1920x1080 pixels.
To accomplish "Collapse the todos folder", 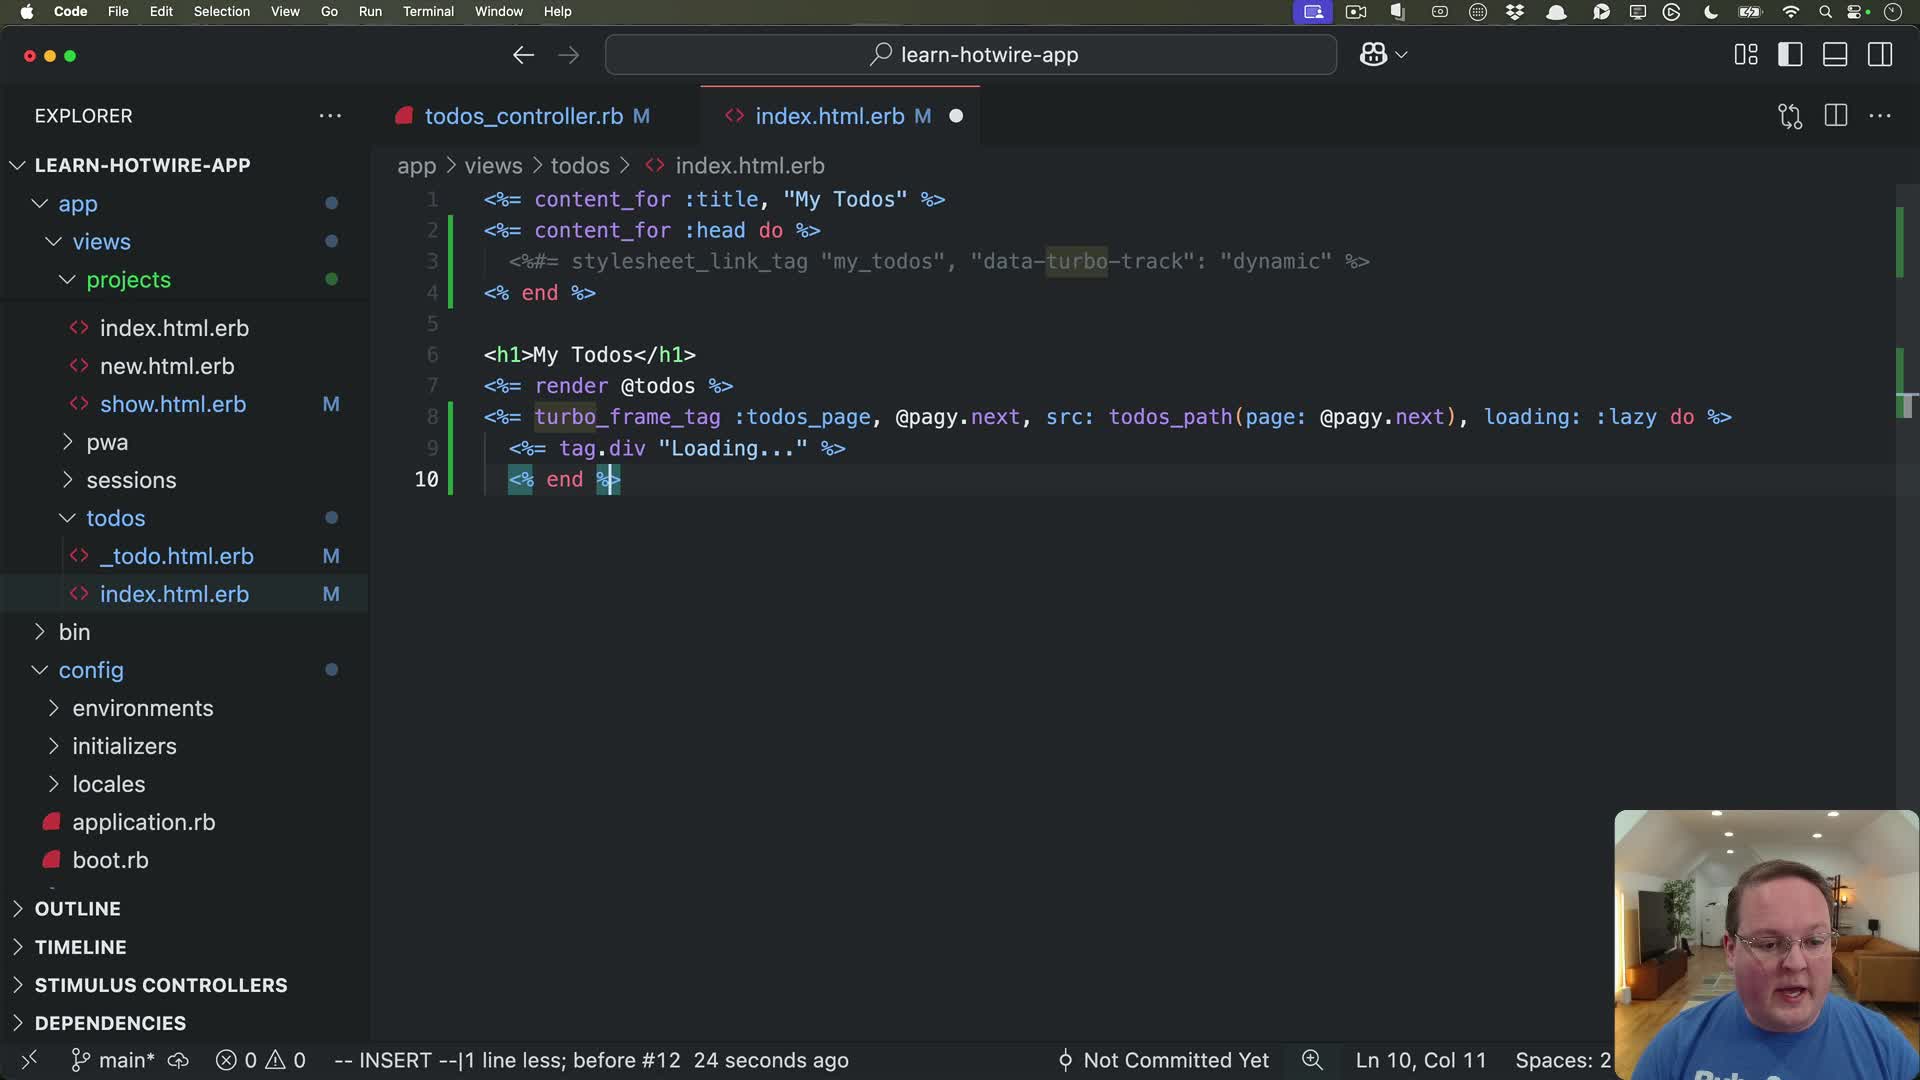I will (115, 518).
